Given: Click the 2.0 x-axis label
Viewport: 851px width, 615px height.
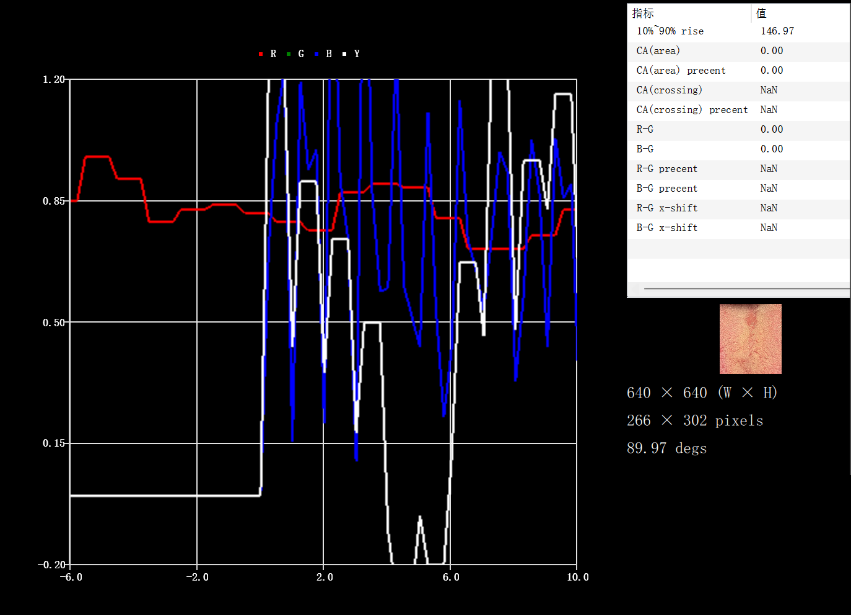Looking at the screenshot, I should [x=325, y=577].
